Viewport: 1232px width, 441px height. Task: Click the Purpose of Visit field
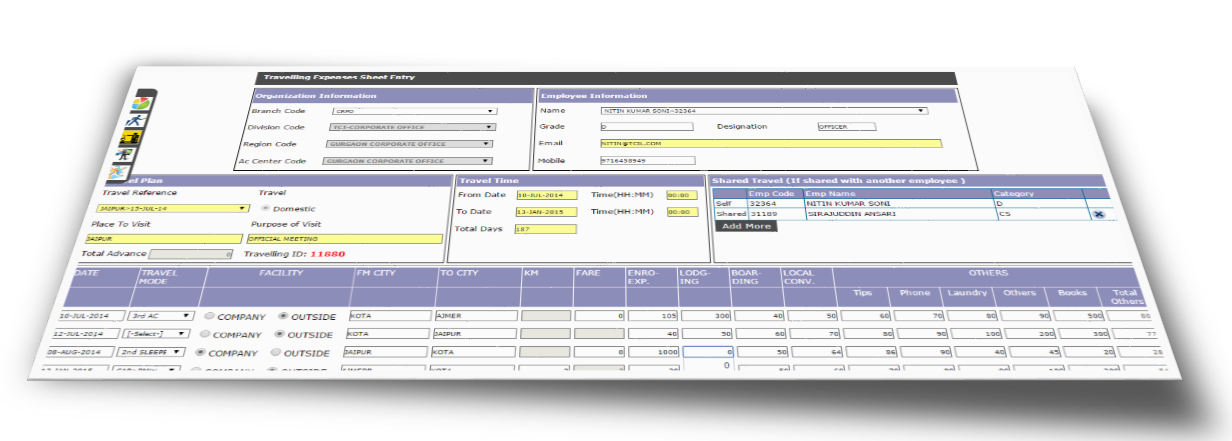point(344,239)
